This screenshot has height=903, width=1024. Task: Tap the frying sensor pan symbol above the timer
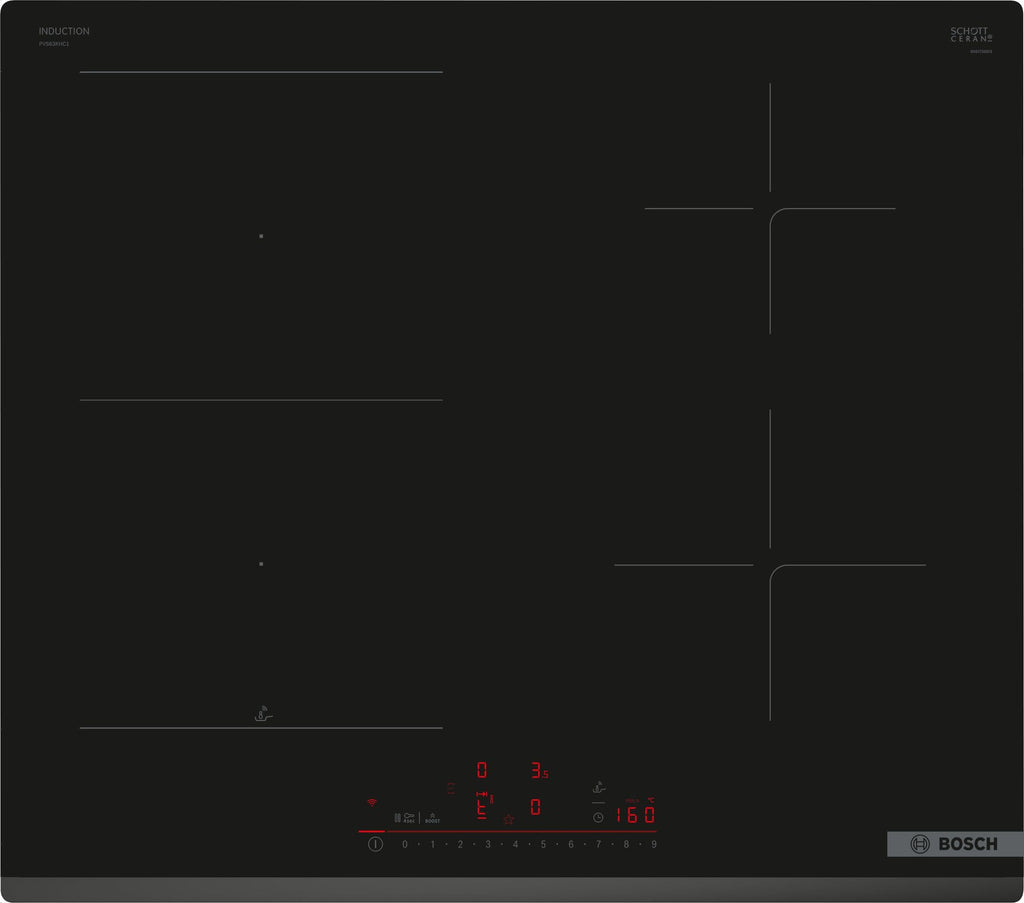(x=599, y=787)
